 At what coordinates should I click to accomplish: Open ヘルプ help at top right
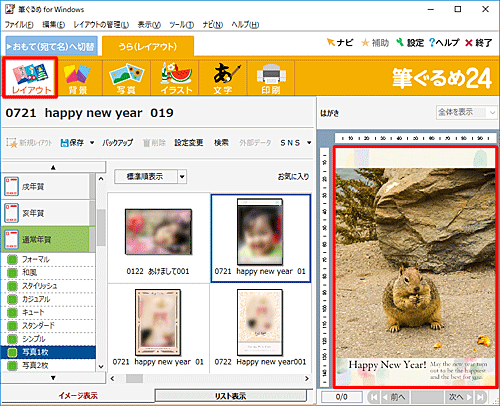coord(444,43)
